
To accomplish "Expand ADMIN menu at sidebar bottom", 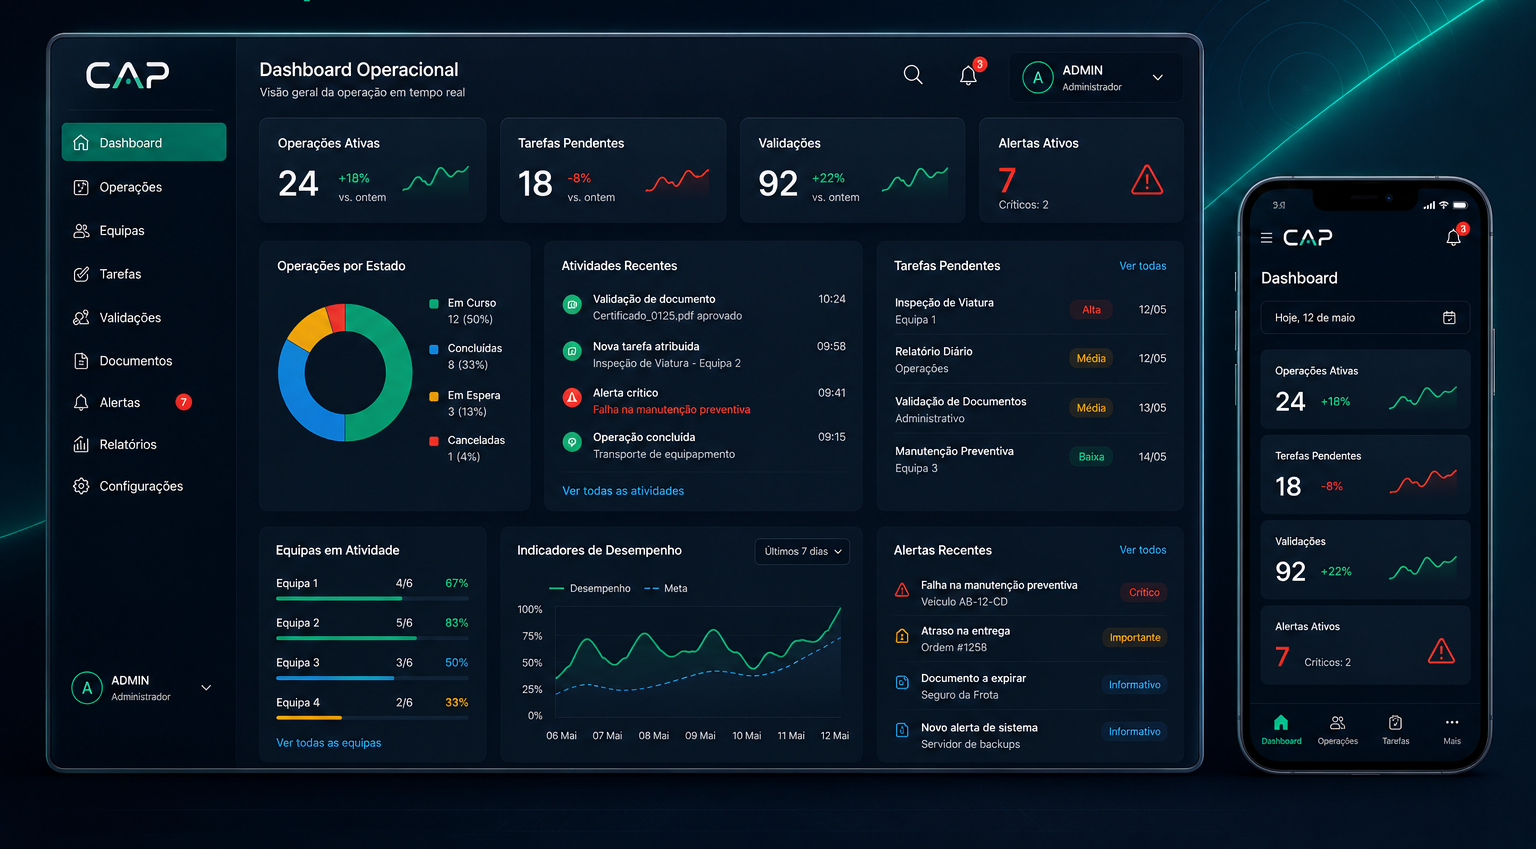I will (x=206, y=688).
